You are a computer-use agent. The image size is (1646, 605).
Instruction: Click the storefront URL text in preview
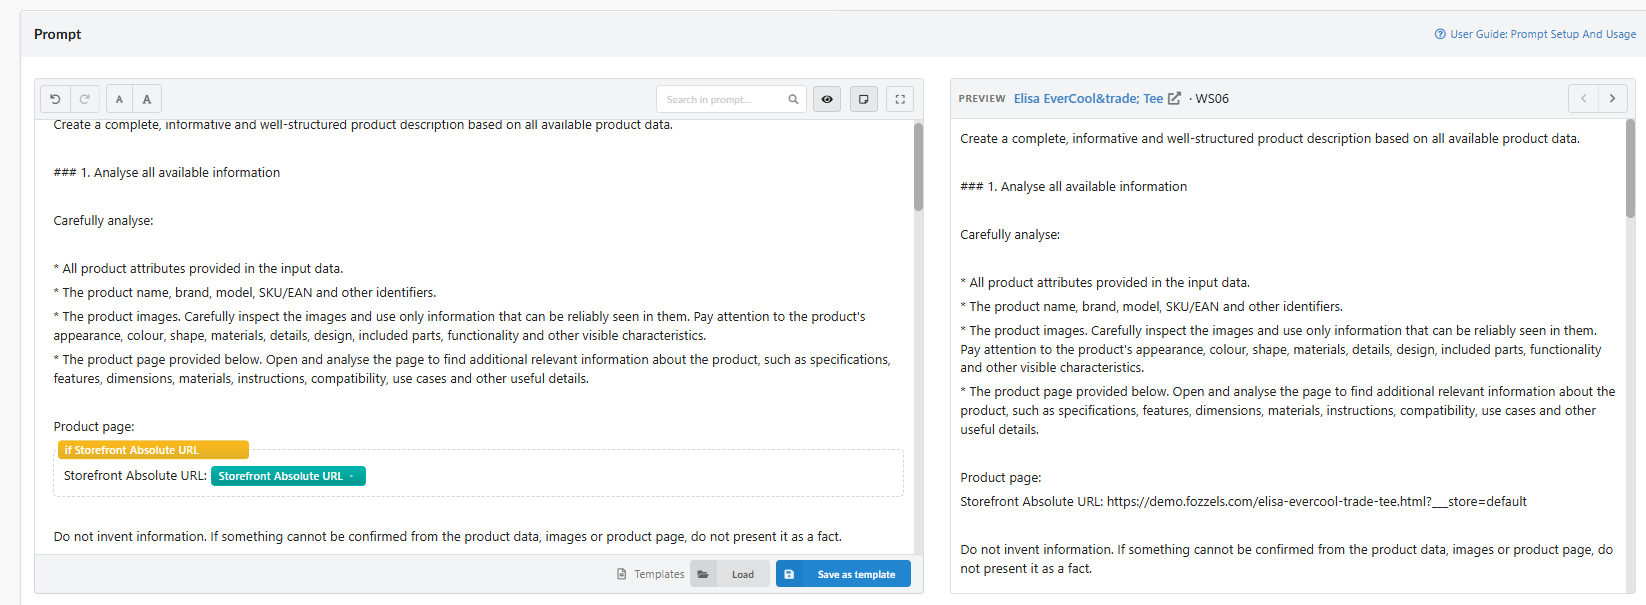(1317, 502)
